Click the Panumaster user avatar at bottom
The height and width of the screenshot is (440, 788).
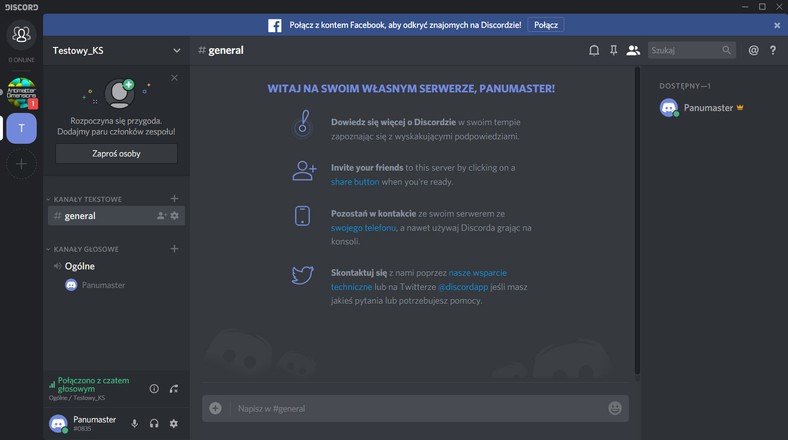pyautogui.click(x=58, y=423)
